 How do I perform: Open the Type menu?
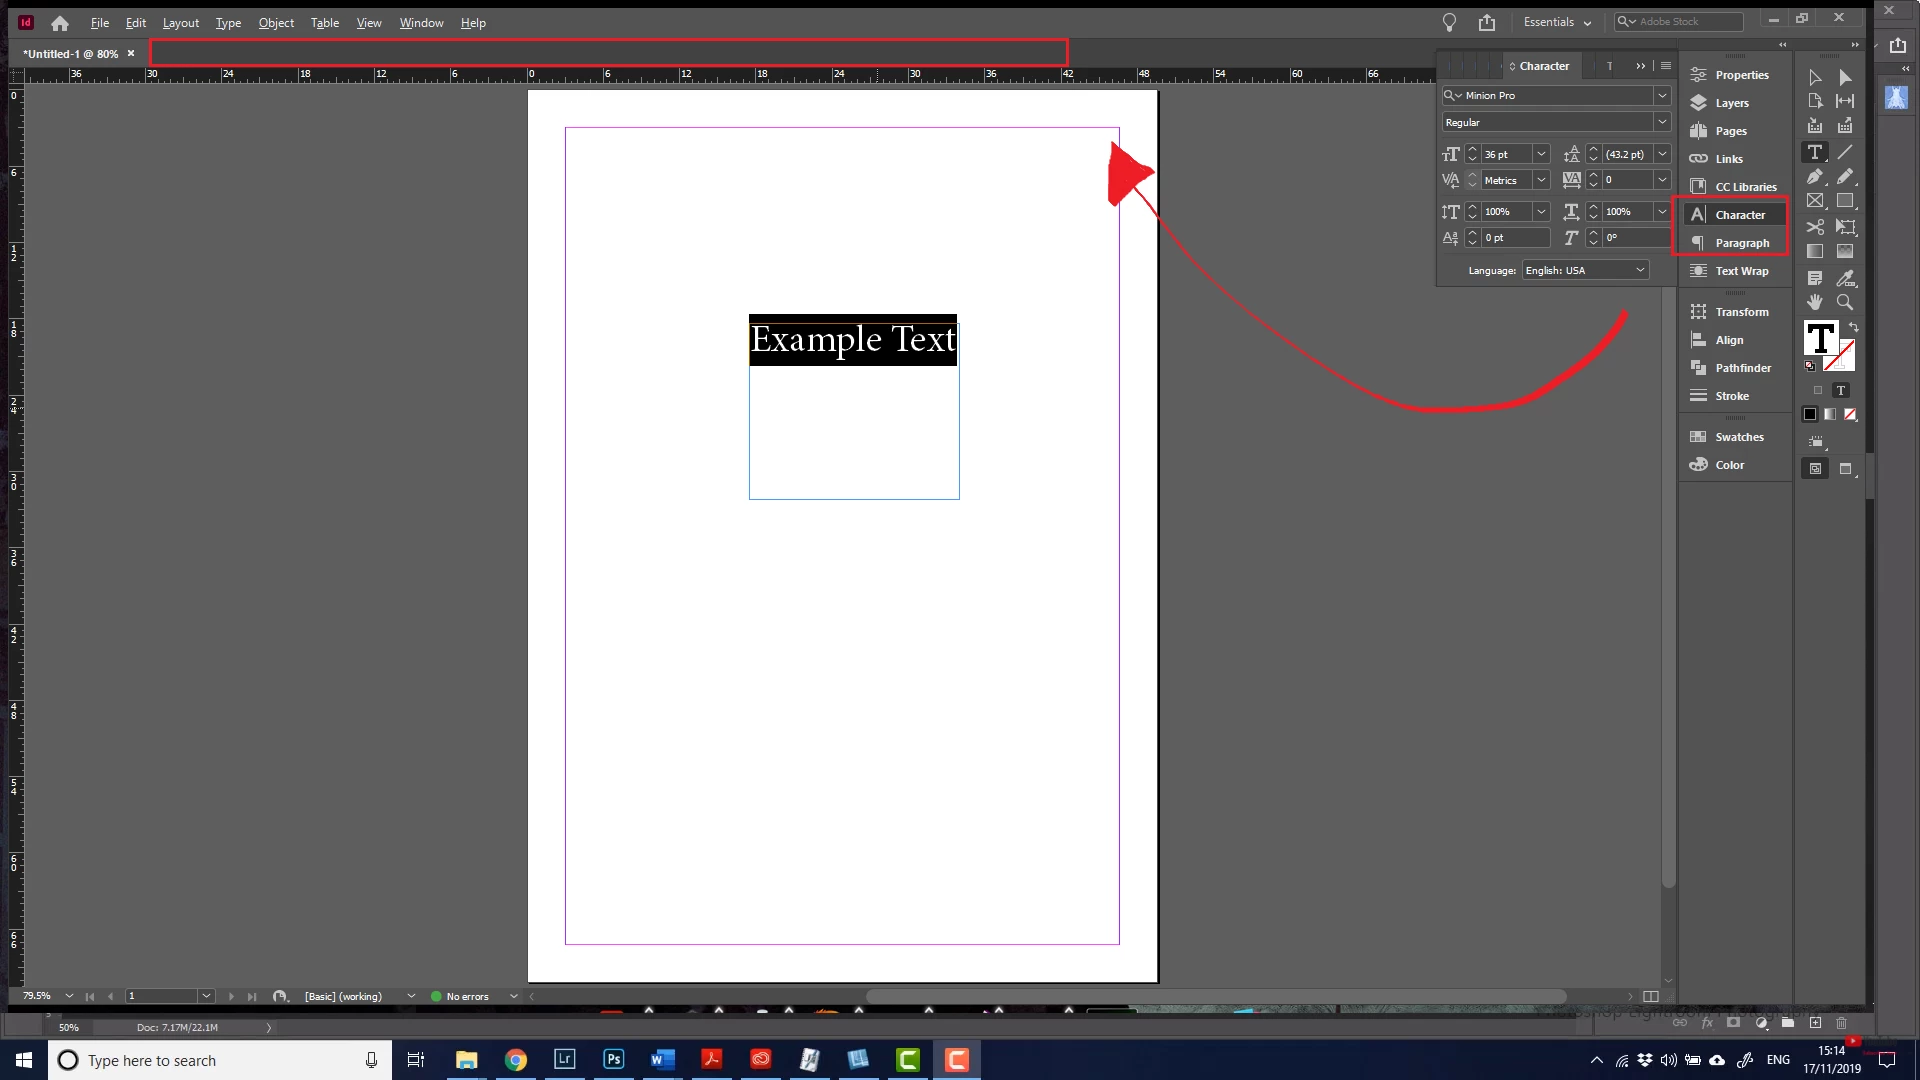228,22
